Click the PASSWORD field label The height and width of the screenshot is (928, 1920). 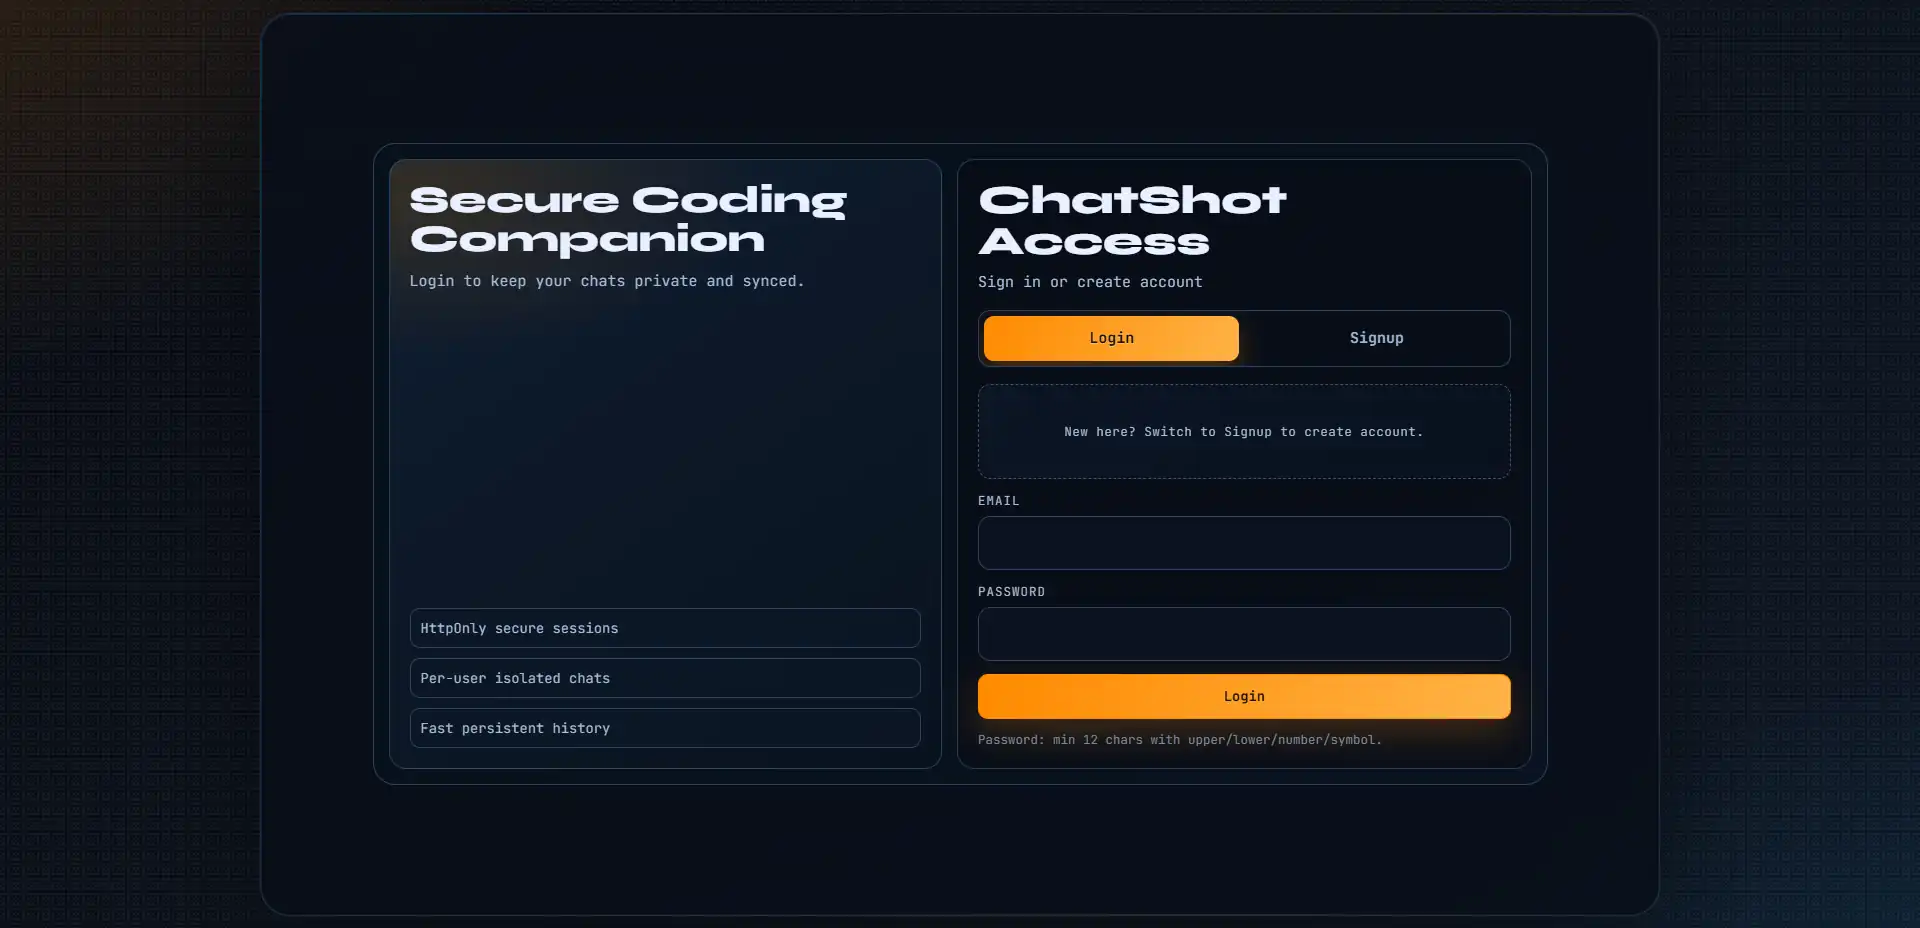pos(1011,592)
